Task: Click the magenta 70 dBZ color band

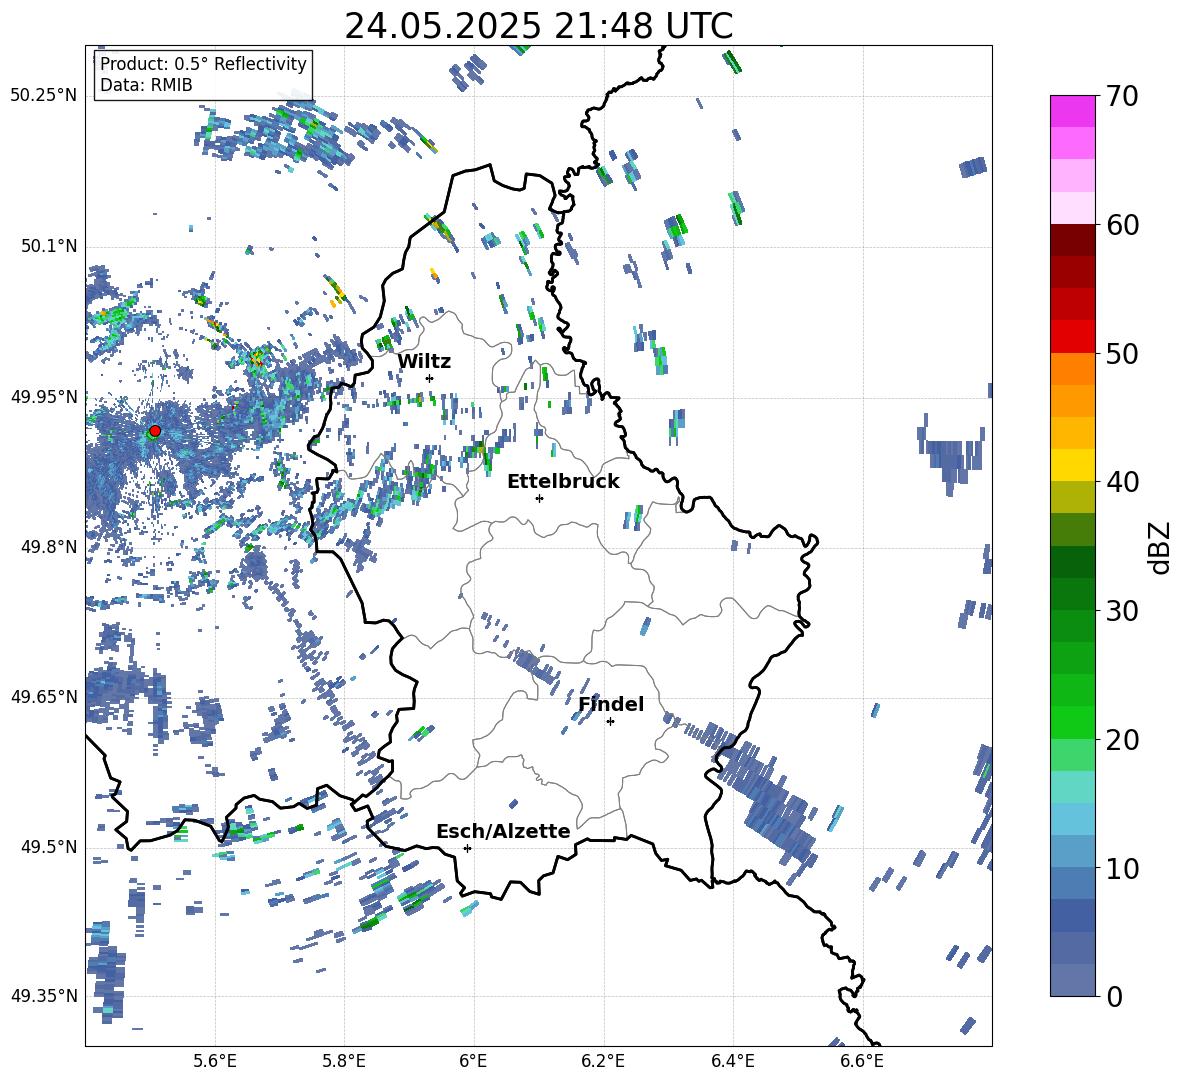Action: click(x=1072, y=111)
